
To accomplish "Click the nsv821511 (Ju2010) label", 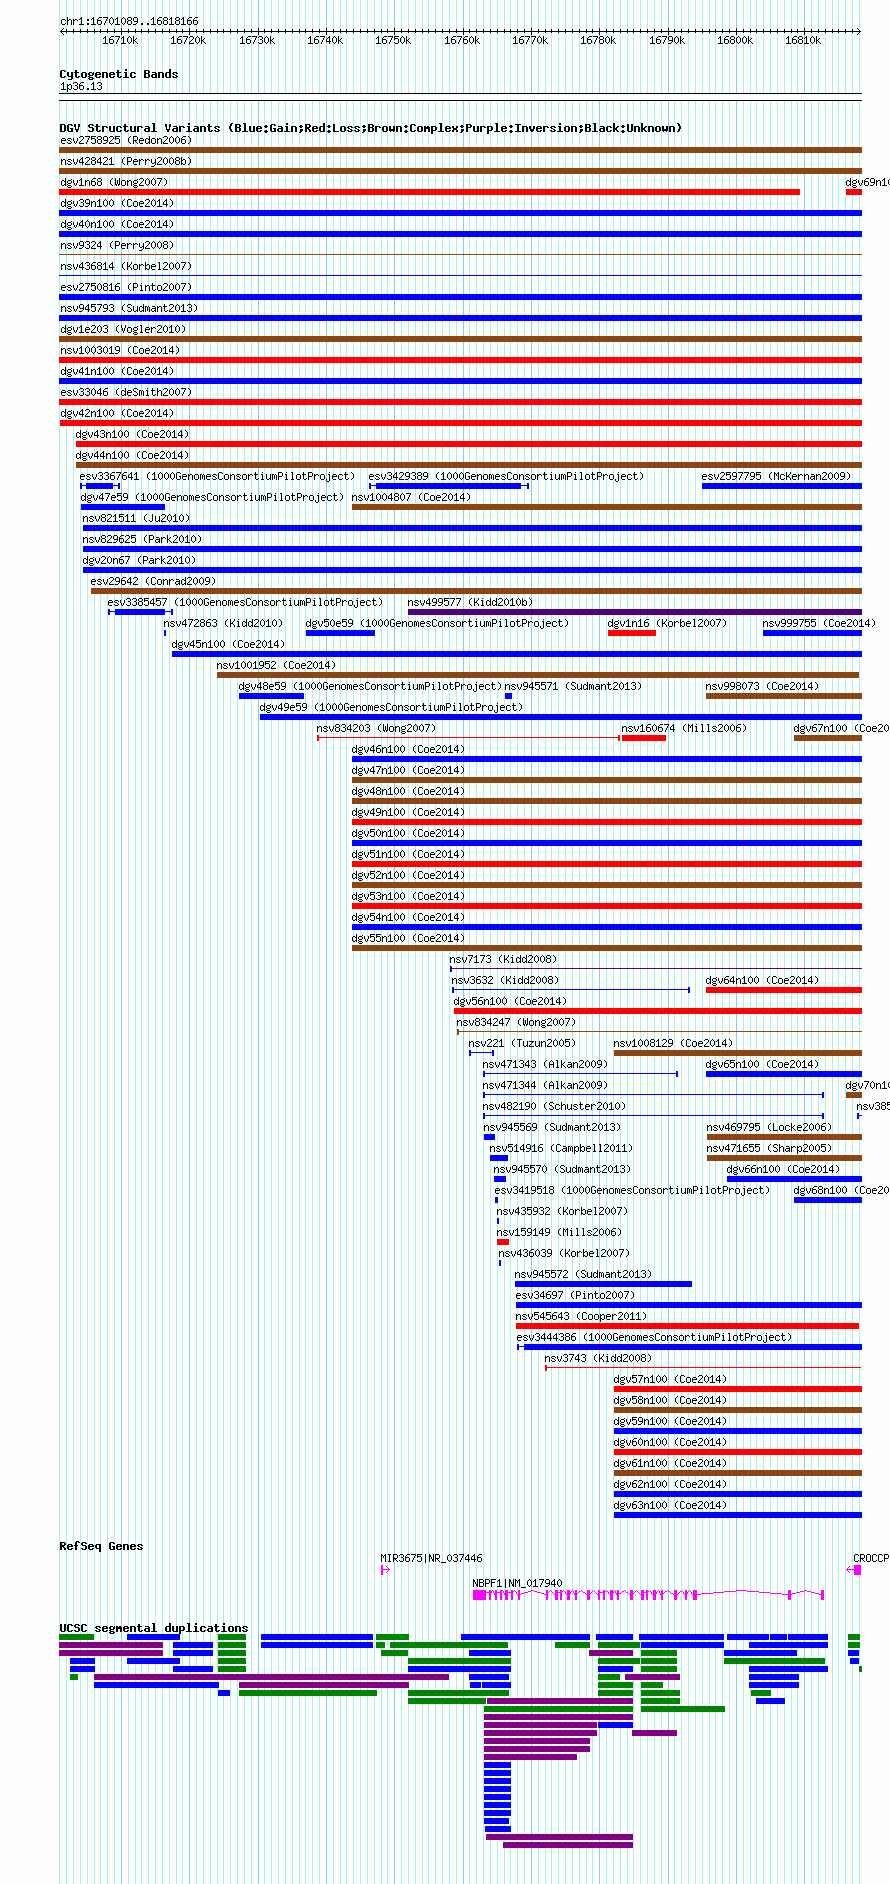I will [x=136, y=518].
